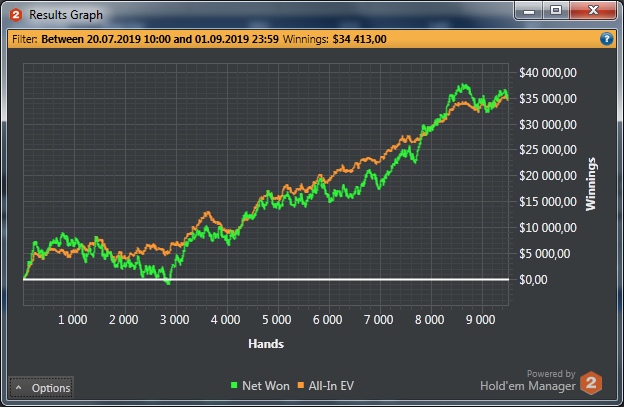
Task: Click the $5 000,00 axis label
Action: coord(544,253)
